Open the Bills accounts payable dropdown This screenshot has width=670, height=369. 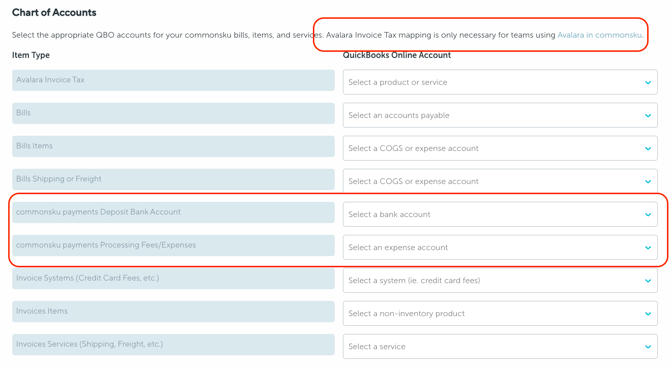click(500, 115)
